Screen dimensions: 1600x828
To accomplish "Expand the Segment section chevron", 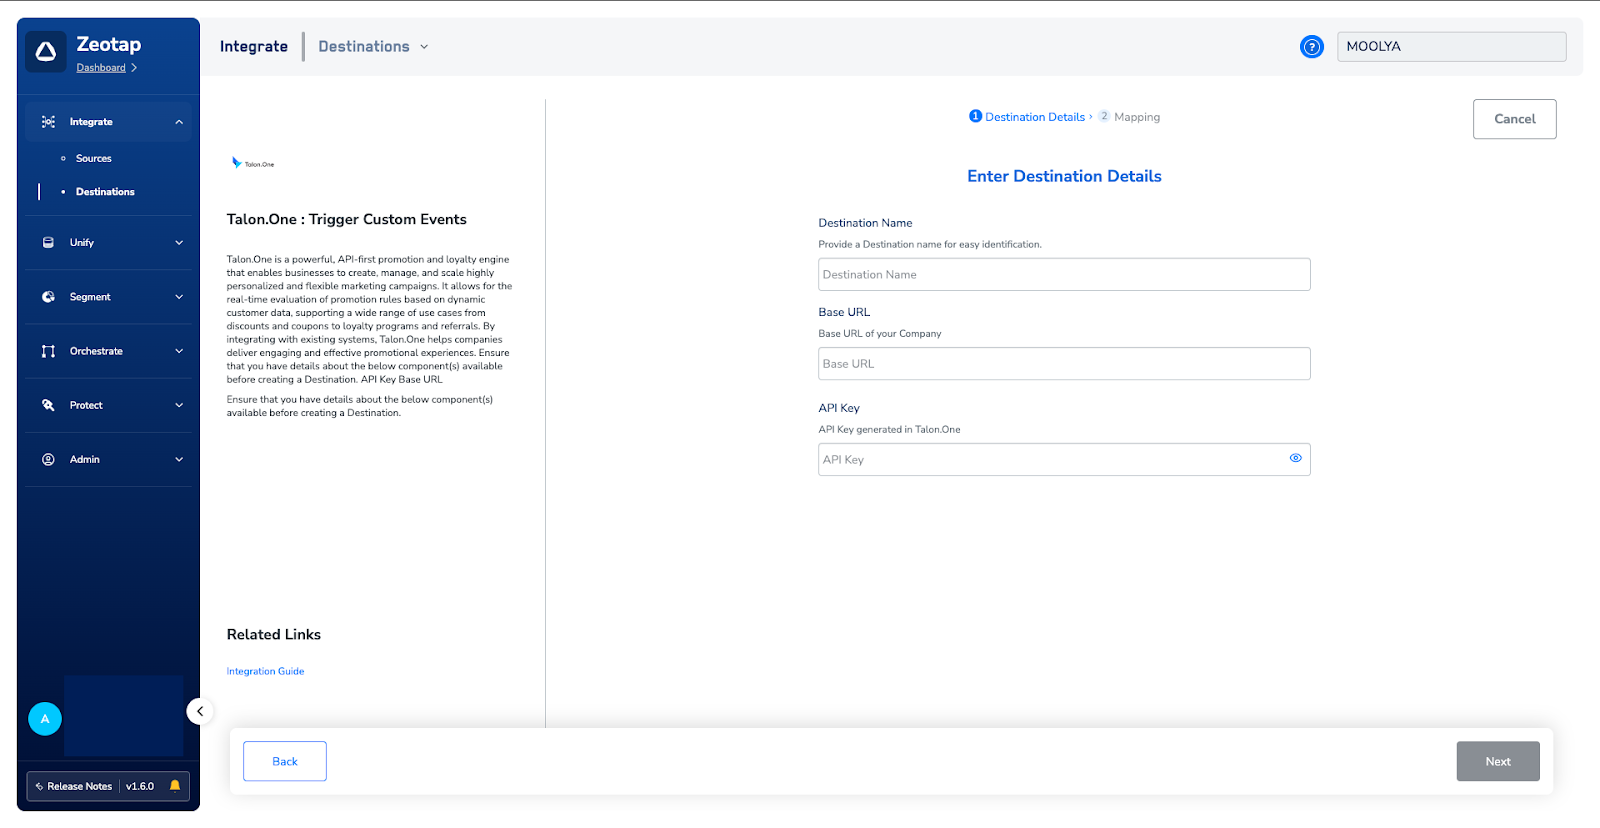I will pyautogui.click(x=179, y=297).
